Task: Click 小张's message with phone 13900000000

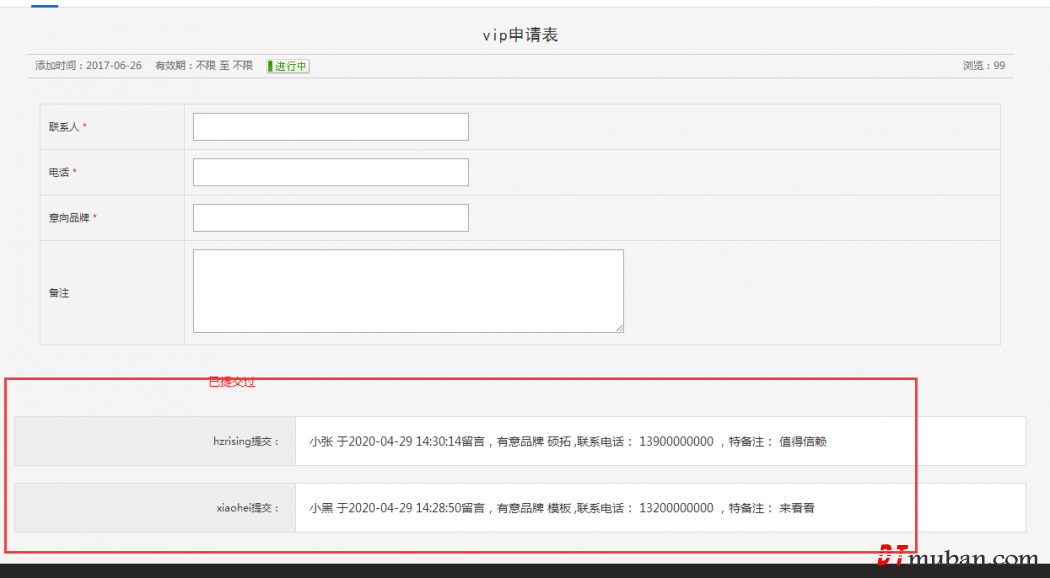Action: tap(567, 441)
